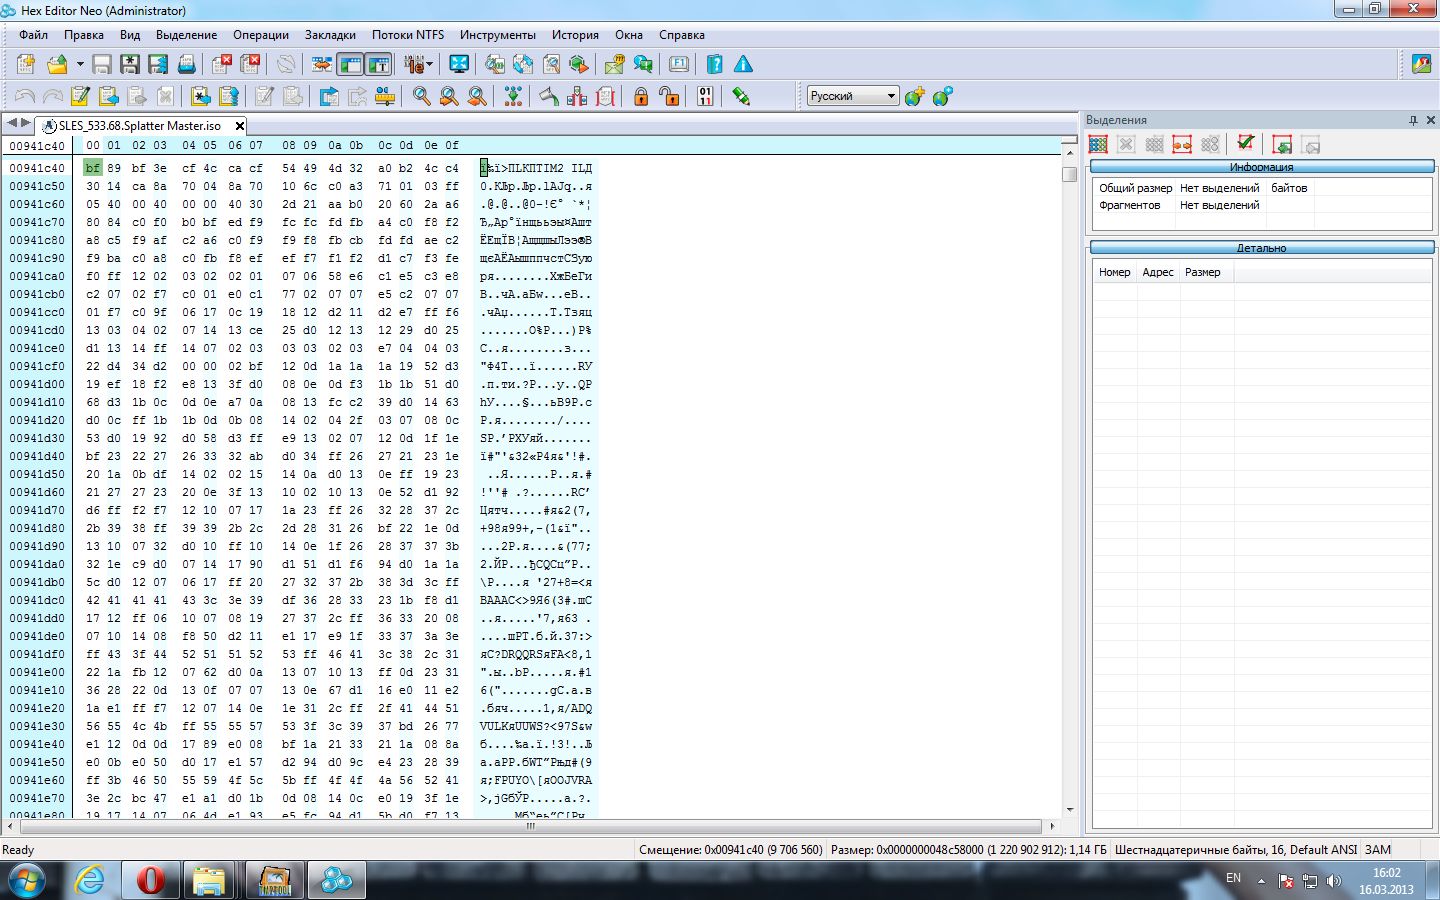Close the SLES_533.68.Splatter Master.iso tab
The width and height of the screenshot is (1440, 900).
click(x=240, y=126)
